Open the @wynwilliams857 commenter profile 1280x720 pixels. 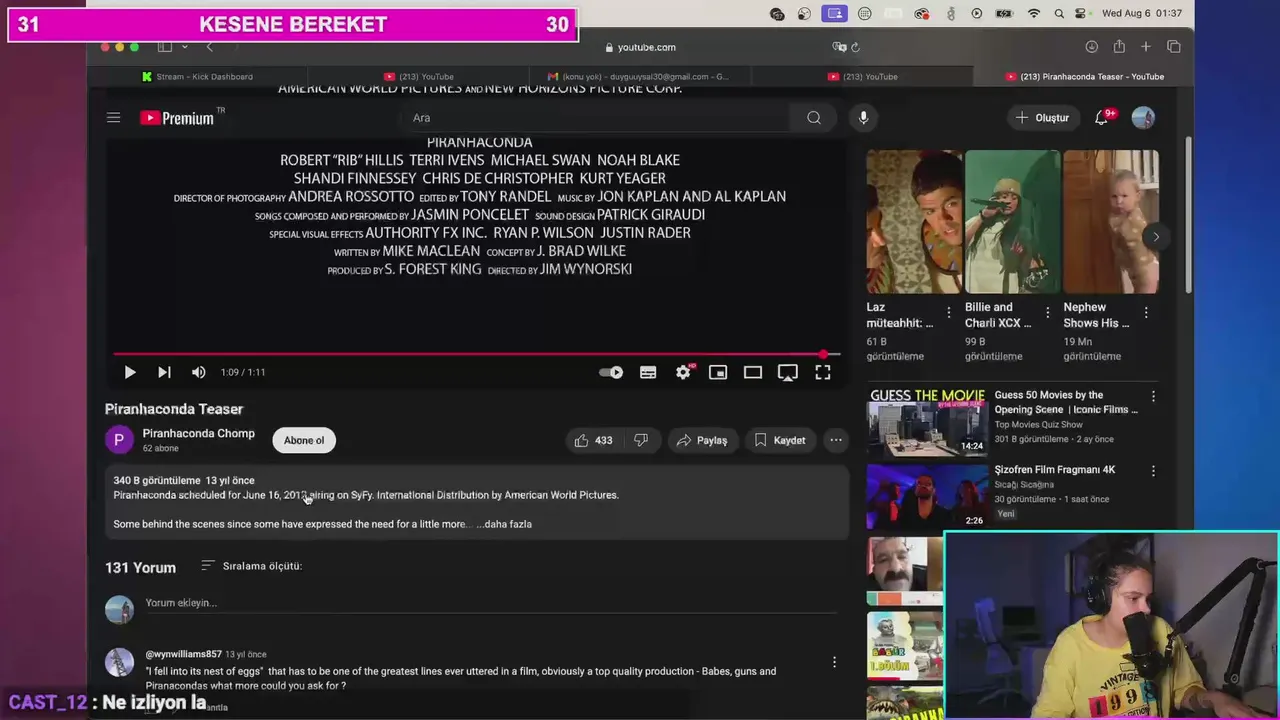(184, 654)
